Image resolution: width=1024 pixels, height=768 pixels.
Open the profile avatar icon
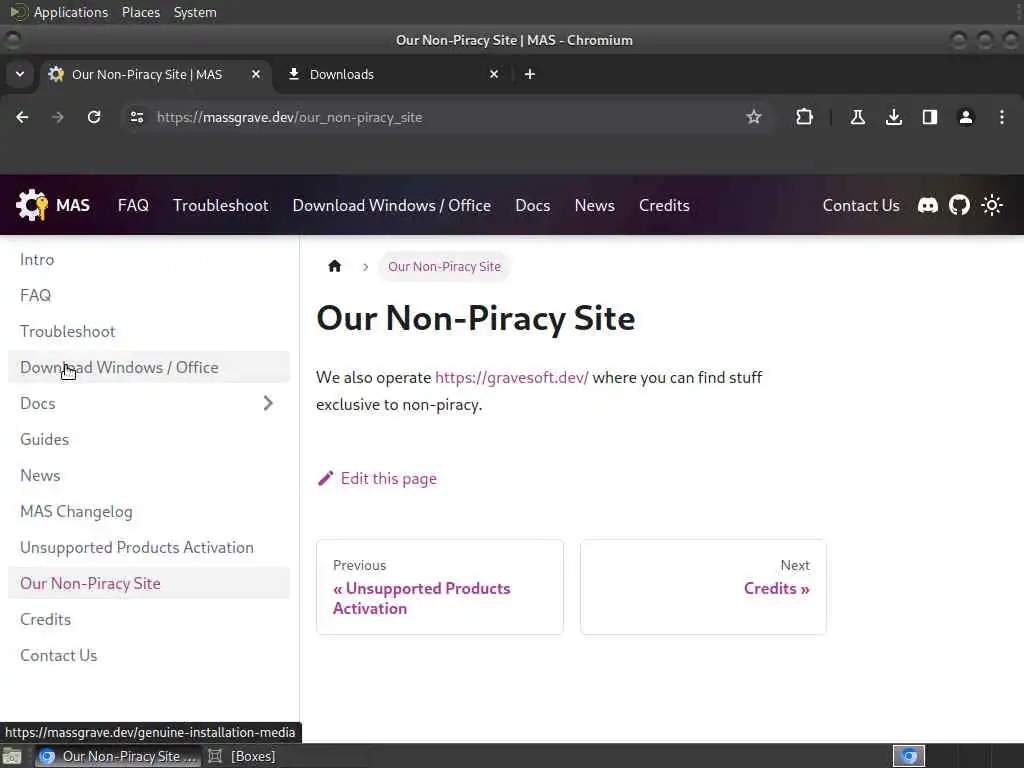pos(966,118)
